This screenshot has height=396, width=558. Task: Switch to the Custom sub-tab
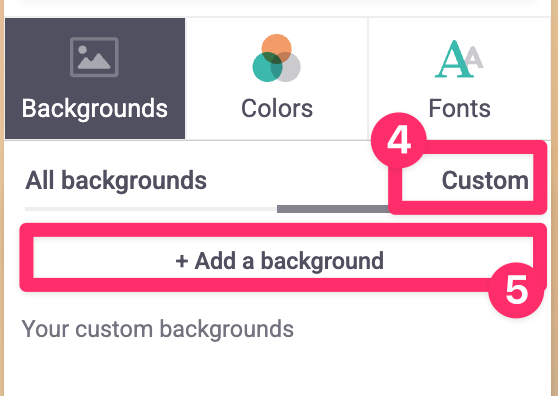[x=485, y=180]
